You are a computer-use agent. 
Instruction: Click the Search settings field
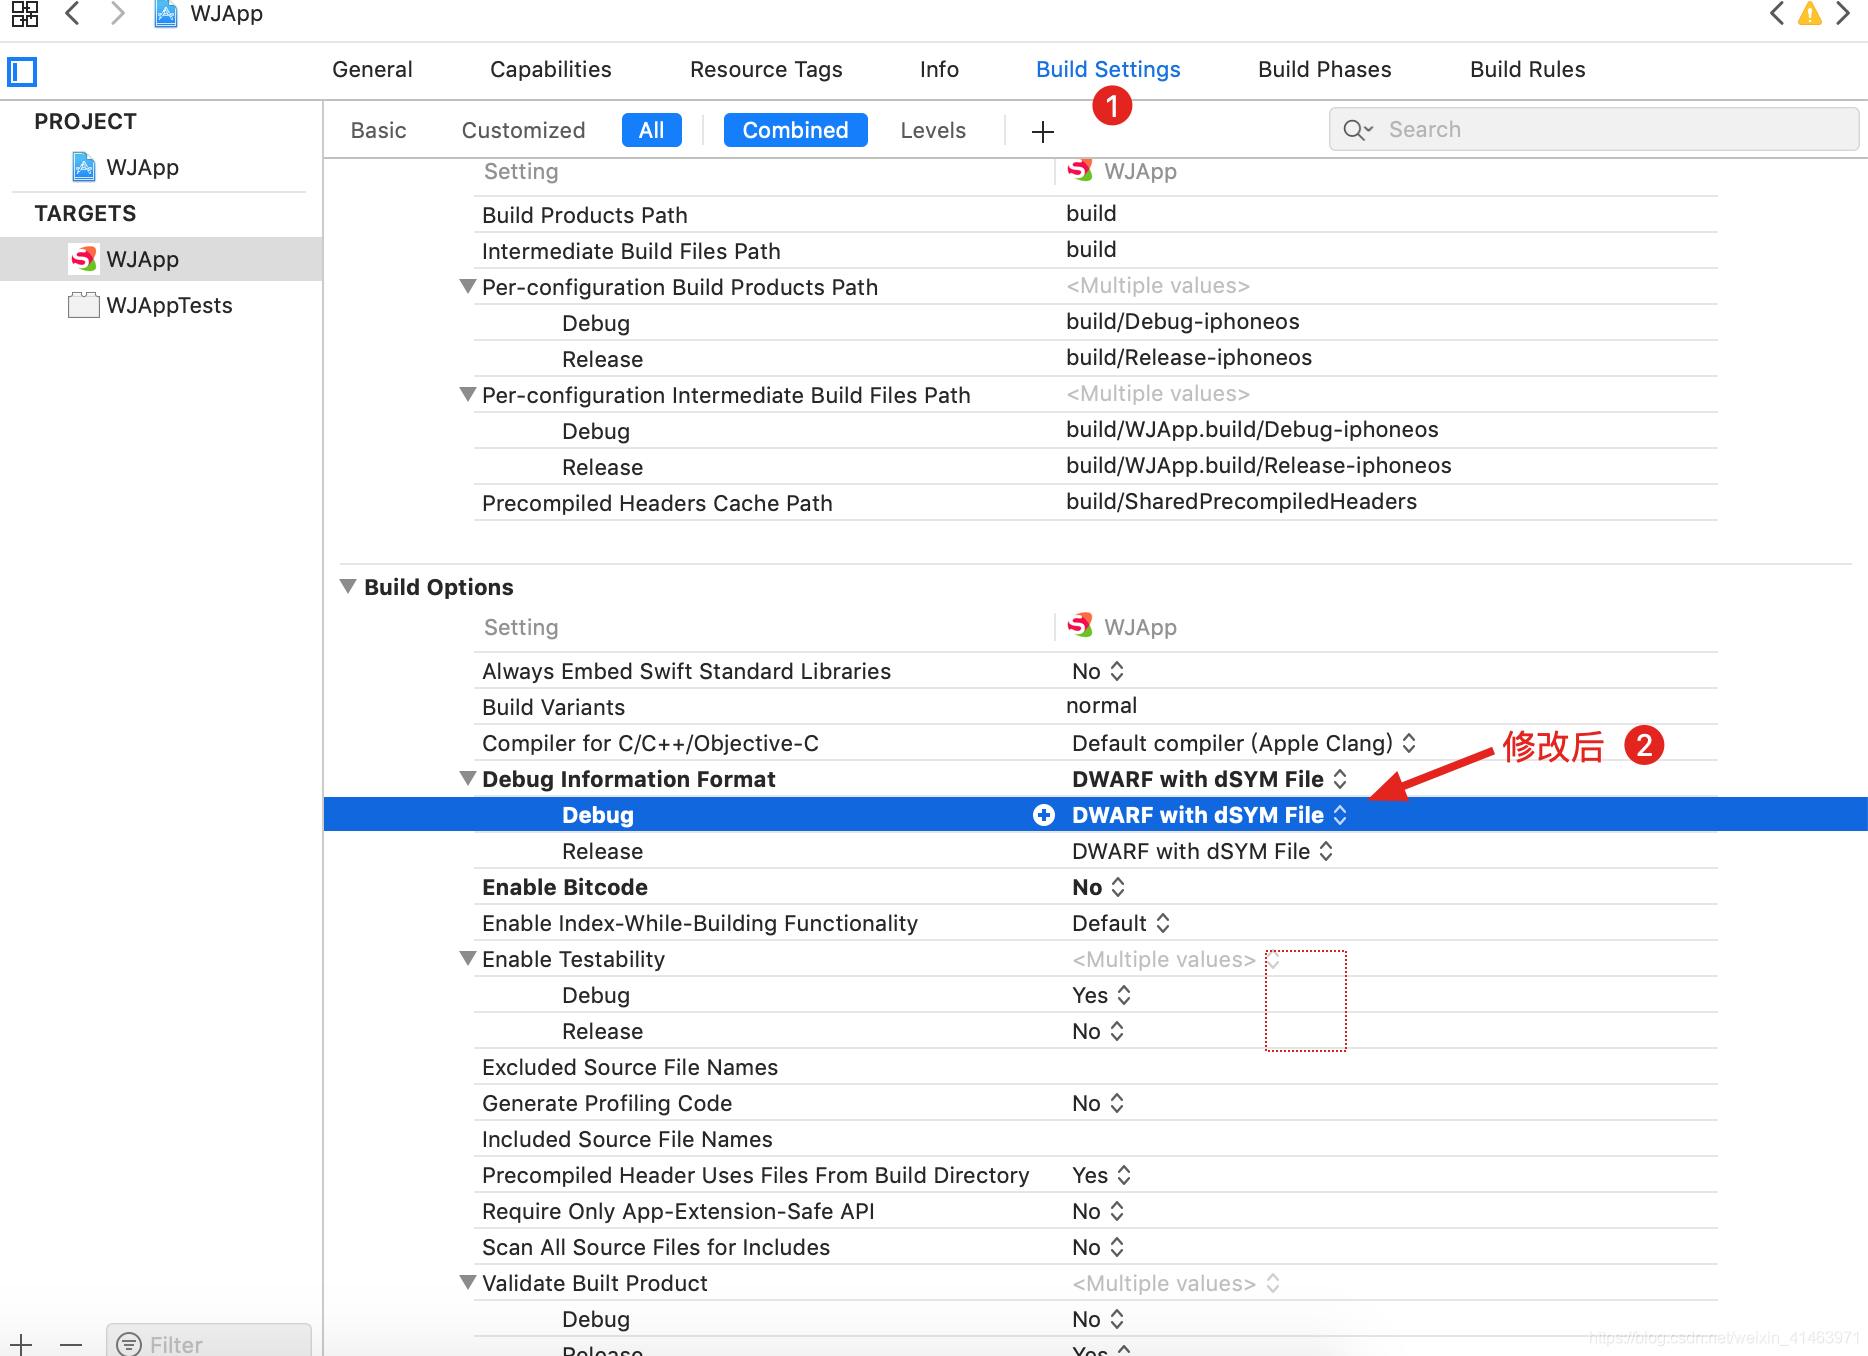(1594, 129)
